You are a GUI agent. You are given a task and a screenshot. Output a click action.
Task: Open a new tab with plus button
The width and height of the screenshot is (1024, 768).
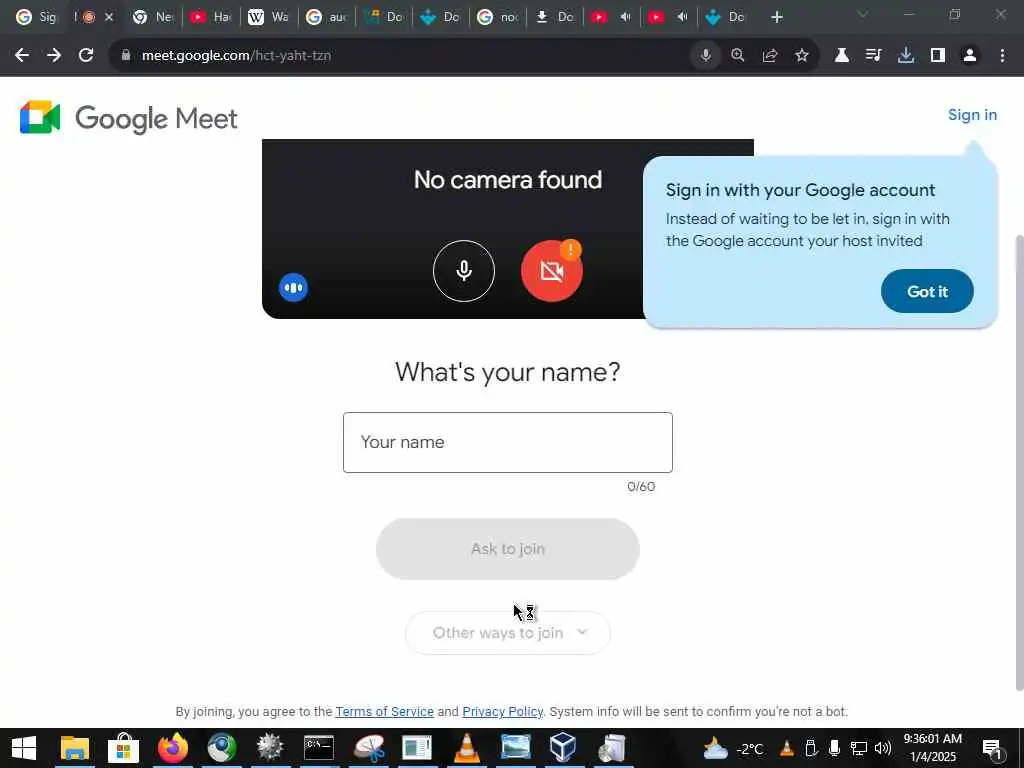point(776,17)
